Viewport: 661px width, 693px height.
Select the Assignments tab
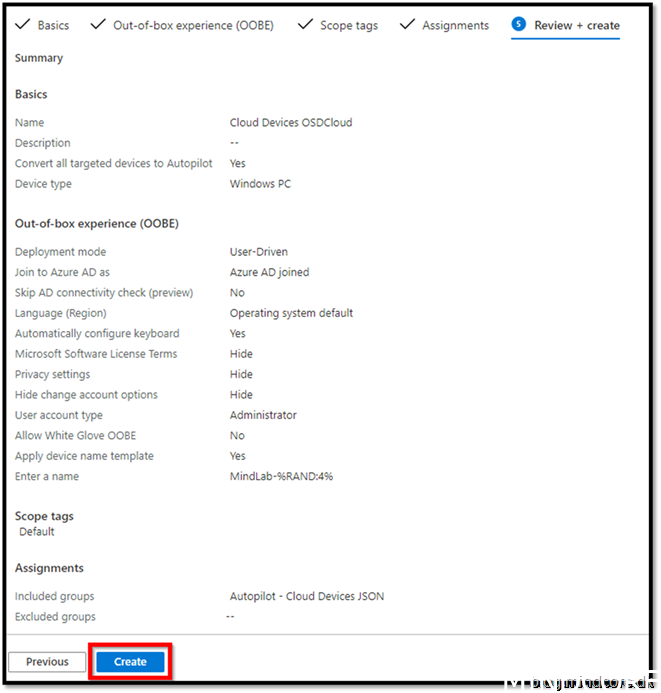(455, 25)
